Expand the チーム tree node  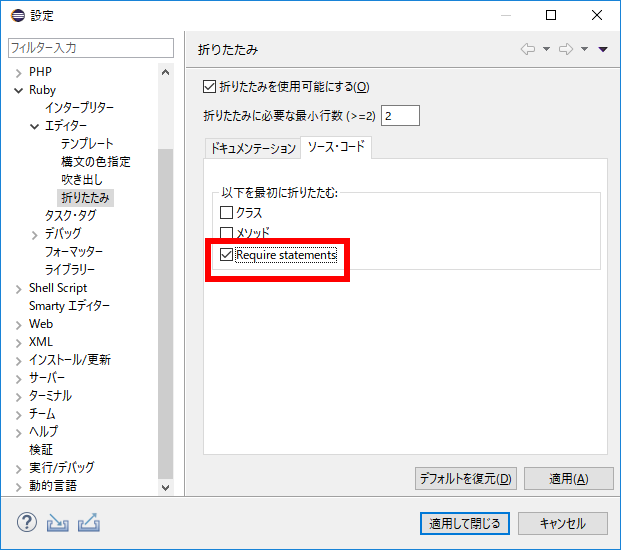click(x=18, y=415)
